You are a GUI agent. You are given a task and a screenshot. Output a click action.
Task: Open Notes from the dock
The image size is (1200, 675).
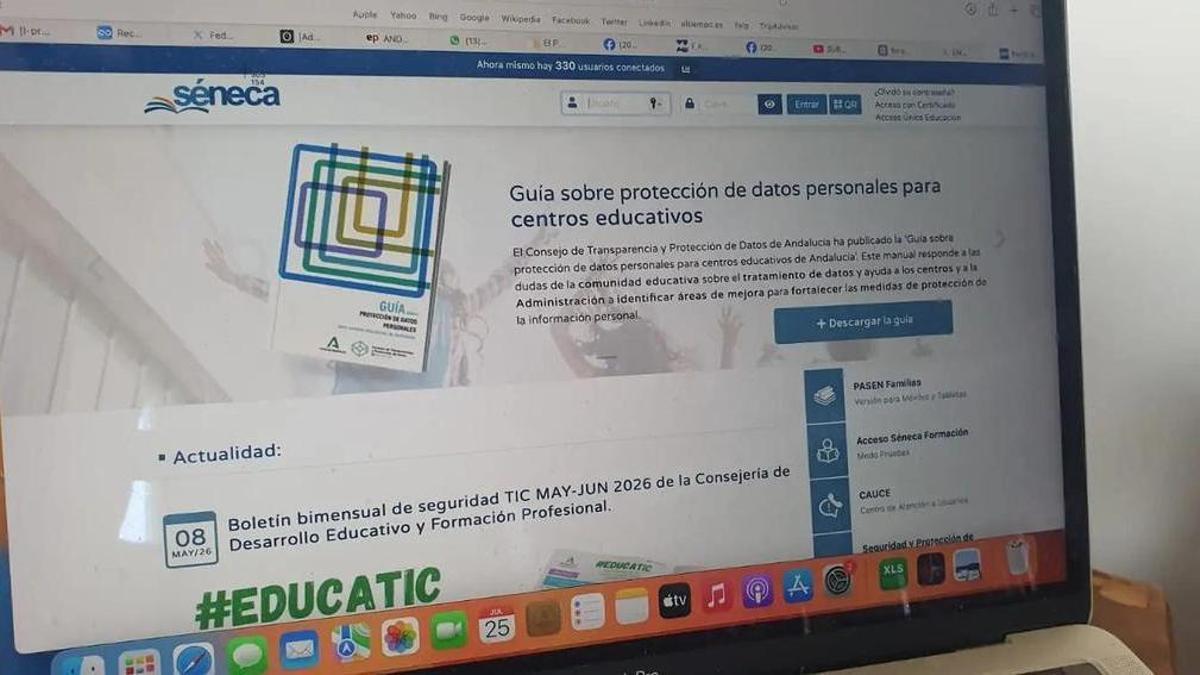tap(632, 606)
